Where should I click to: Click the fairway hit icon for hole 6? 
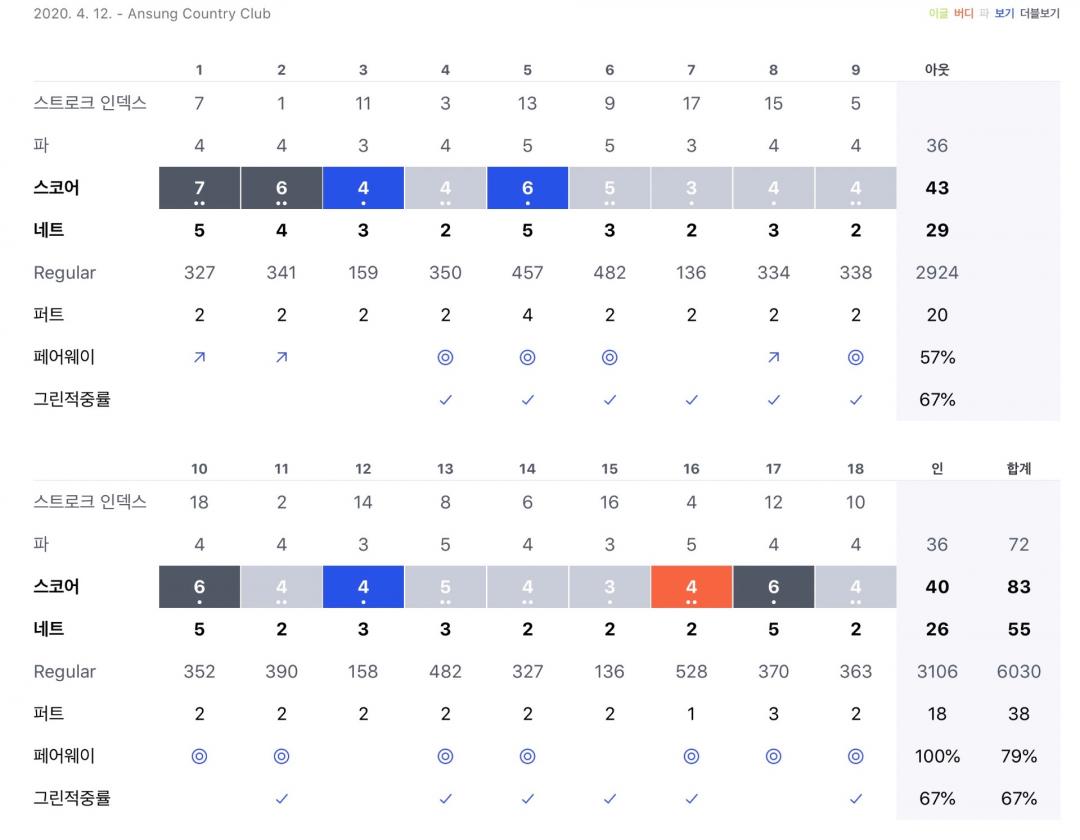(609, 357)
